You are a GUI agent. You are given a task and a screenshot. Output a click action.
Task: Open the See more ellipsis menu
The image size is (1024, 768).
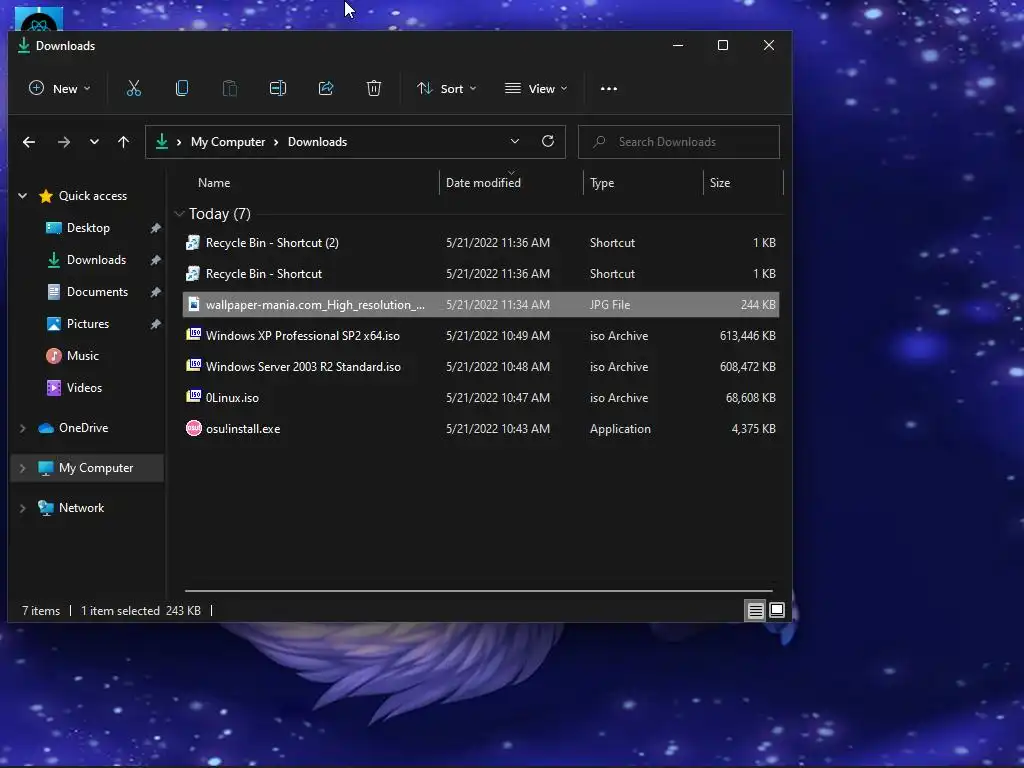[609, 89]
